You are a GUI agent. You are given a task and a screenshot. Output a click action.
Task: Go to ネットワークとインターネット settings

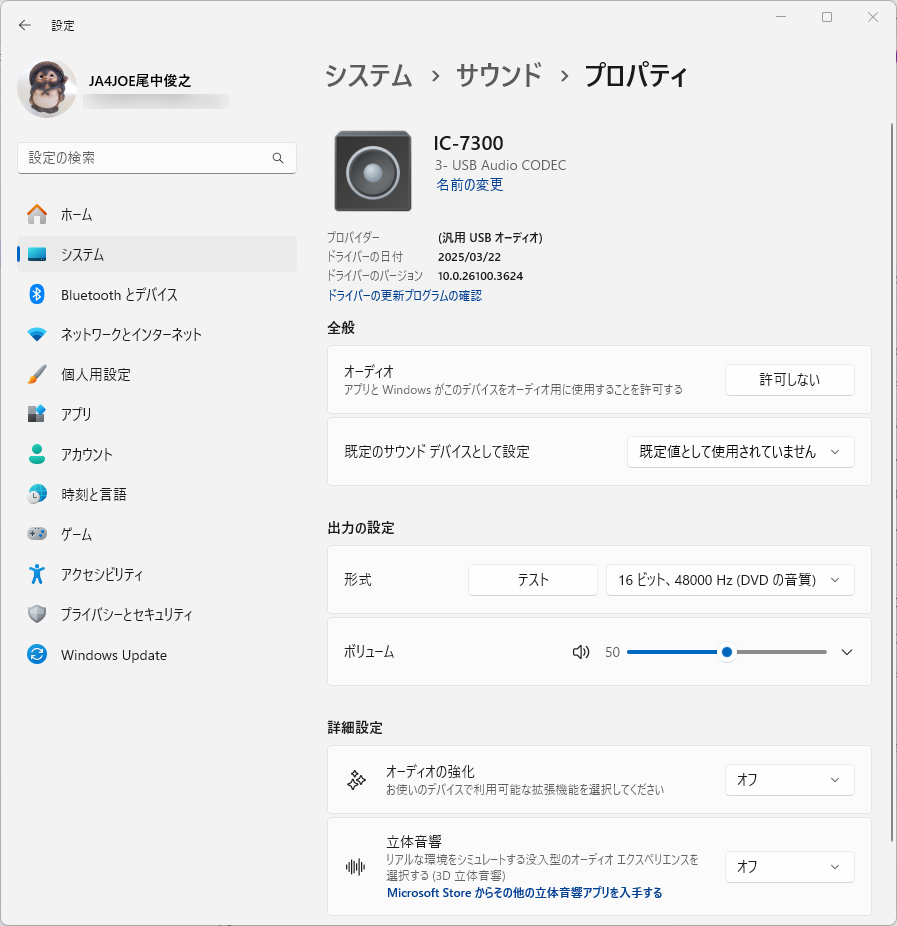(156, 334)
